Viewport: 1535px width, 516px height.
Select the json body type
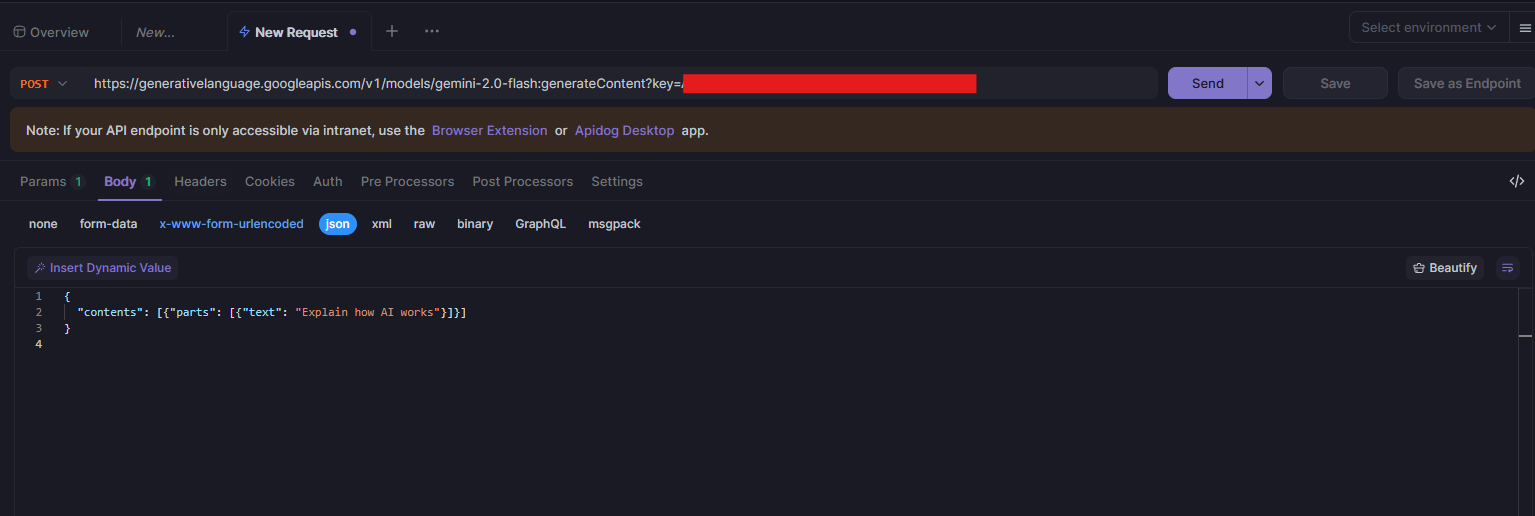[338, 224]
